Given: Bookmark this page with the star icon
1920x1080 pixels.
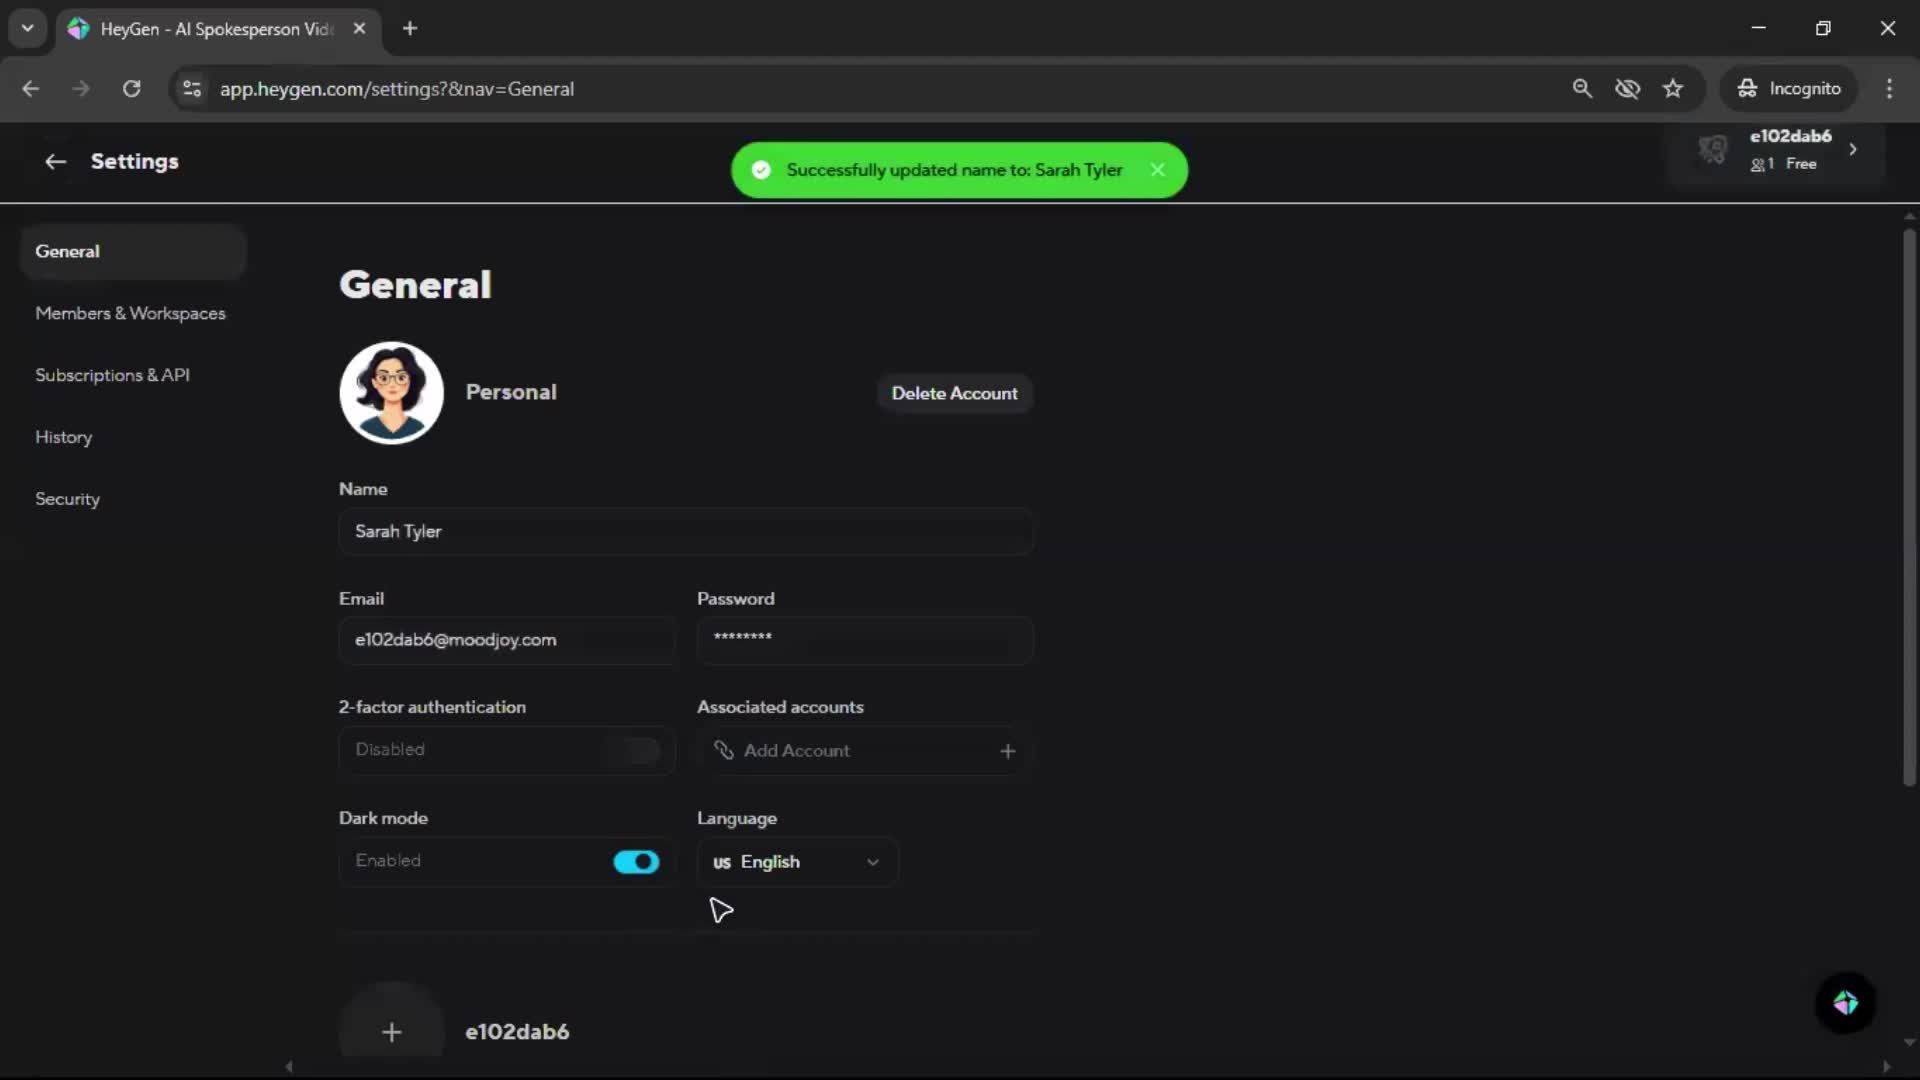Looking at the screenshot, I should point(1673,89).
